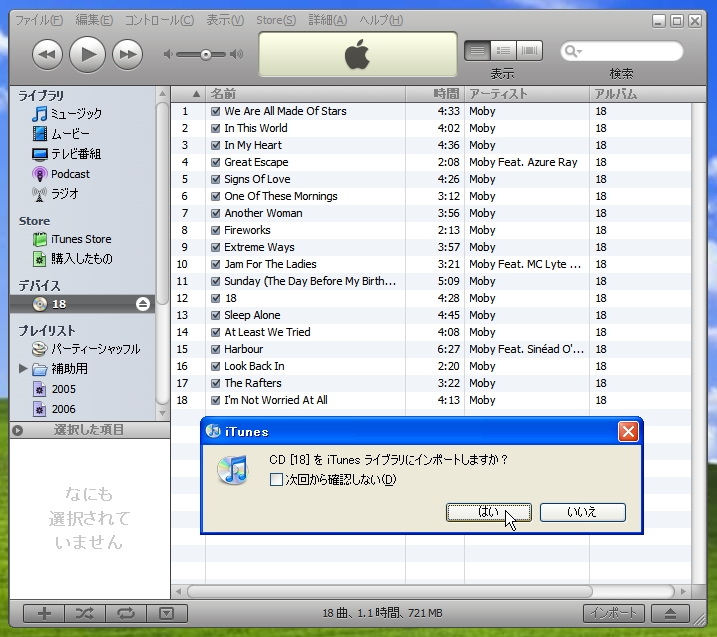
Task: Click the high-volume speaker icon
Action: 236,54
